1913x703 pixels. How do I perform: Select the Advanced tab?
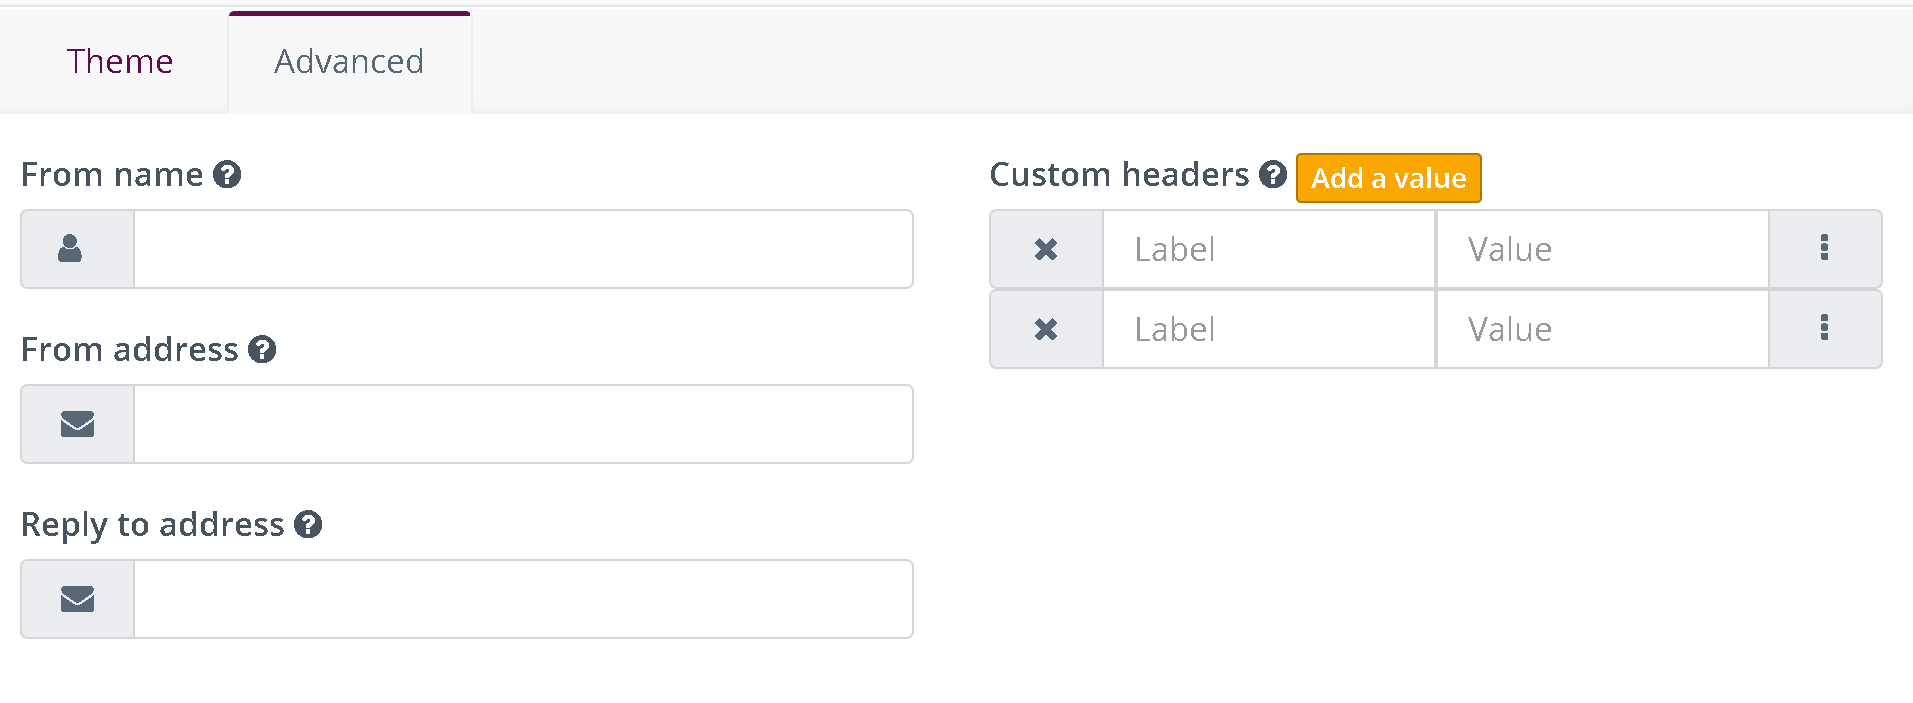348,61
